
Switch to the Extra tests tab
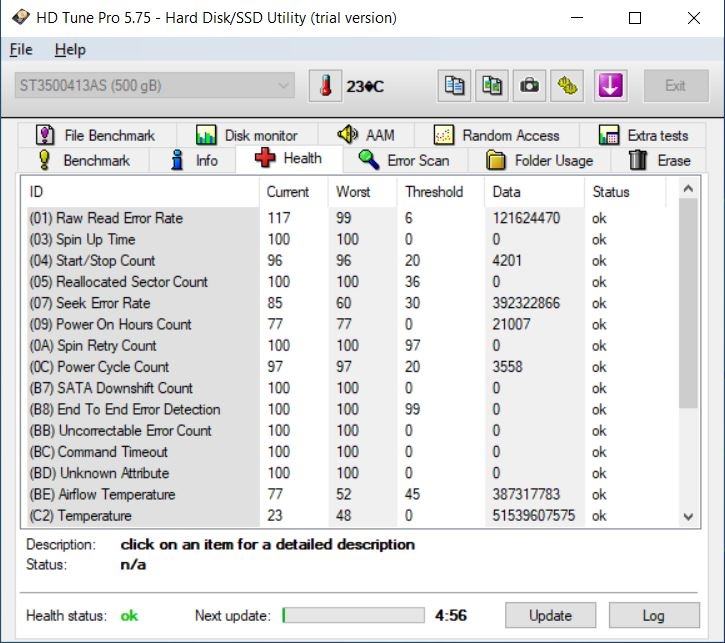pyautogui.click(x=643, y=135)
